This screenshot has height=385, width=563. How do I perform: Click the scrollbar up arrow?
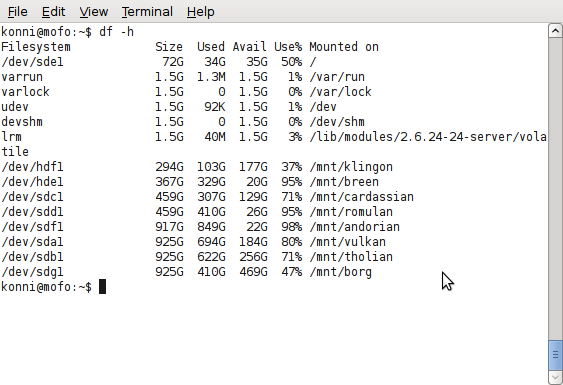pos(555,31)
